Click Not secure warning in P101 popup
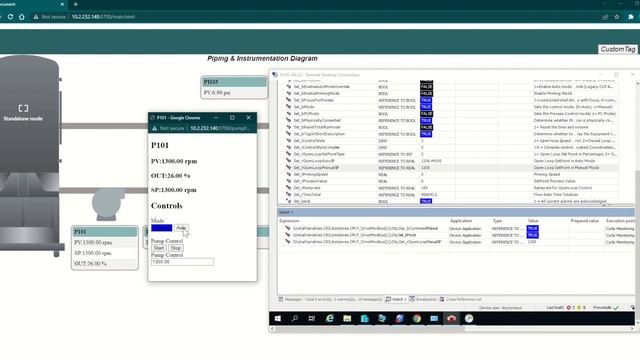The height and width of the screenshot is (360, 640). coord(168,128)
